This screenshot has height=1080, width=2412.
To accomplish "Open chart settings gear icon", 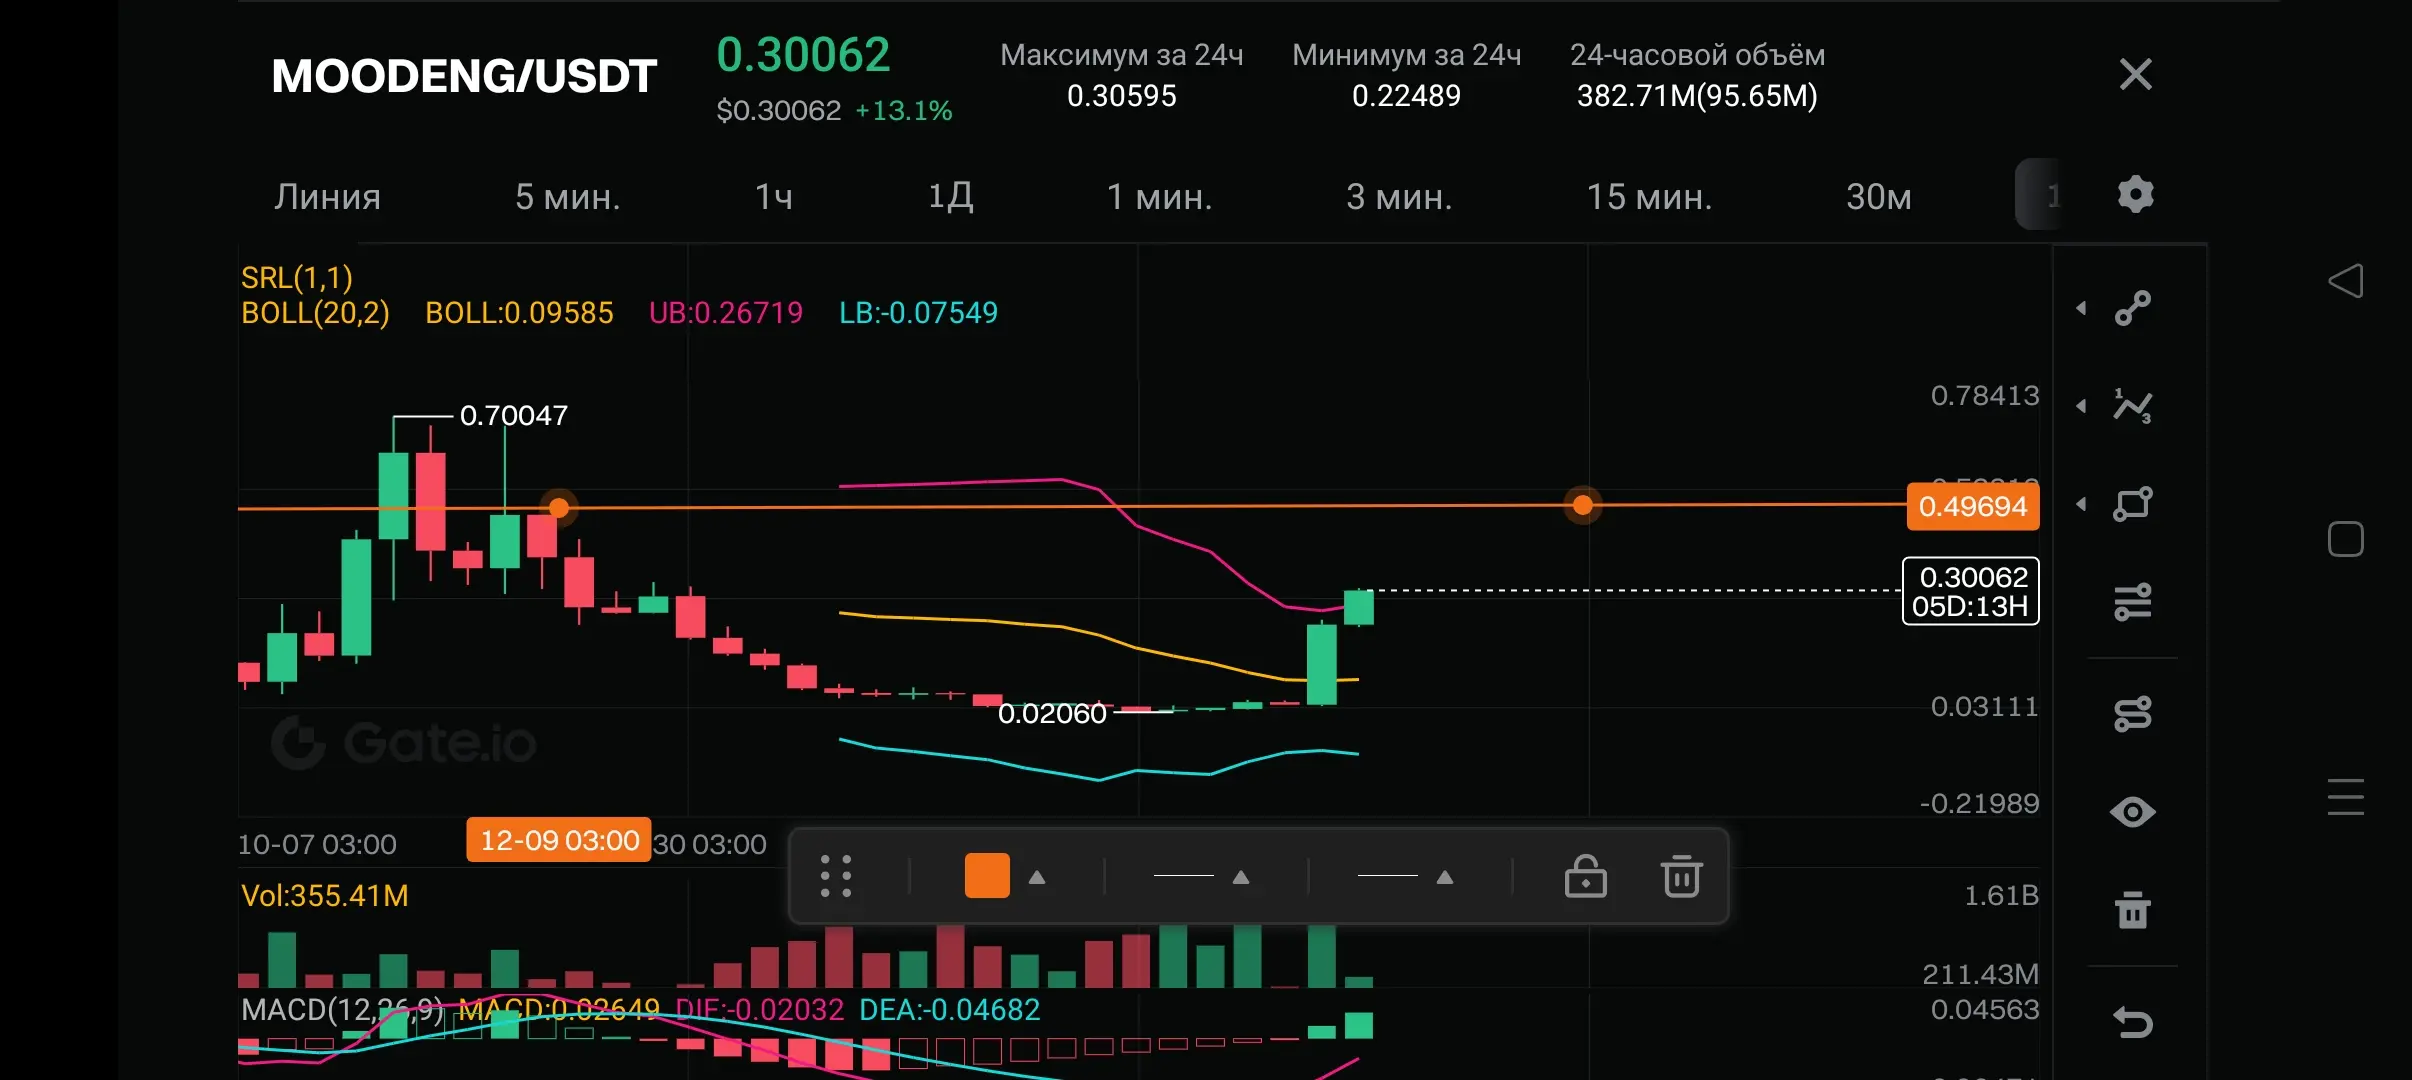I will click(x=2135, y=195).
